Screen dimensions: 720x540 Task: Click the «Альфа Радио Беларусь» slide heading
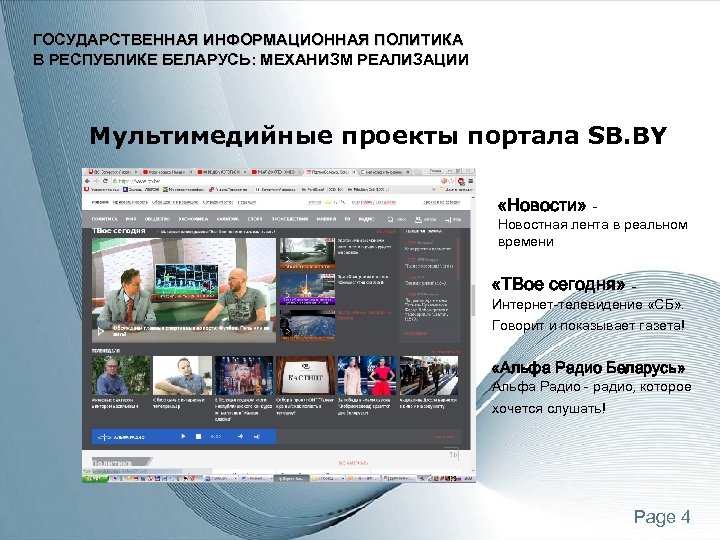[x=588, y=368]
